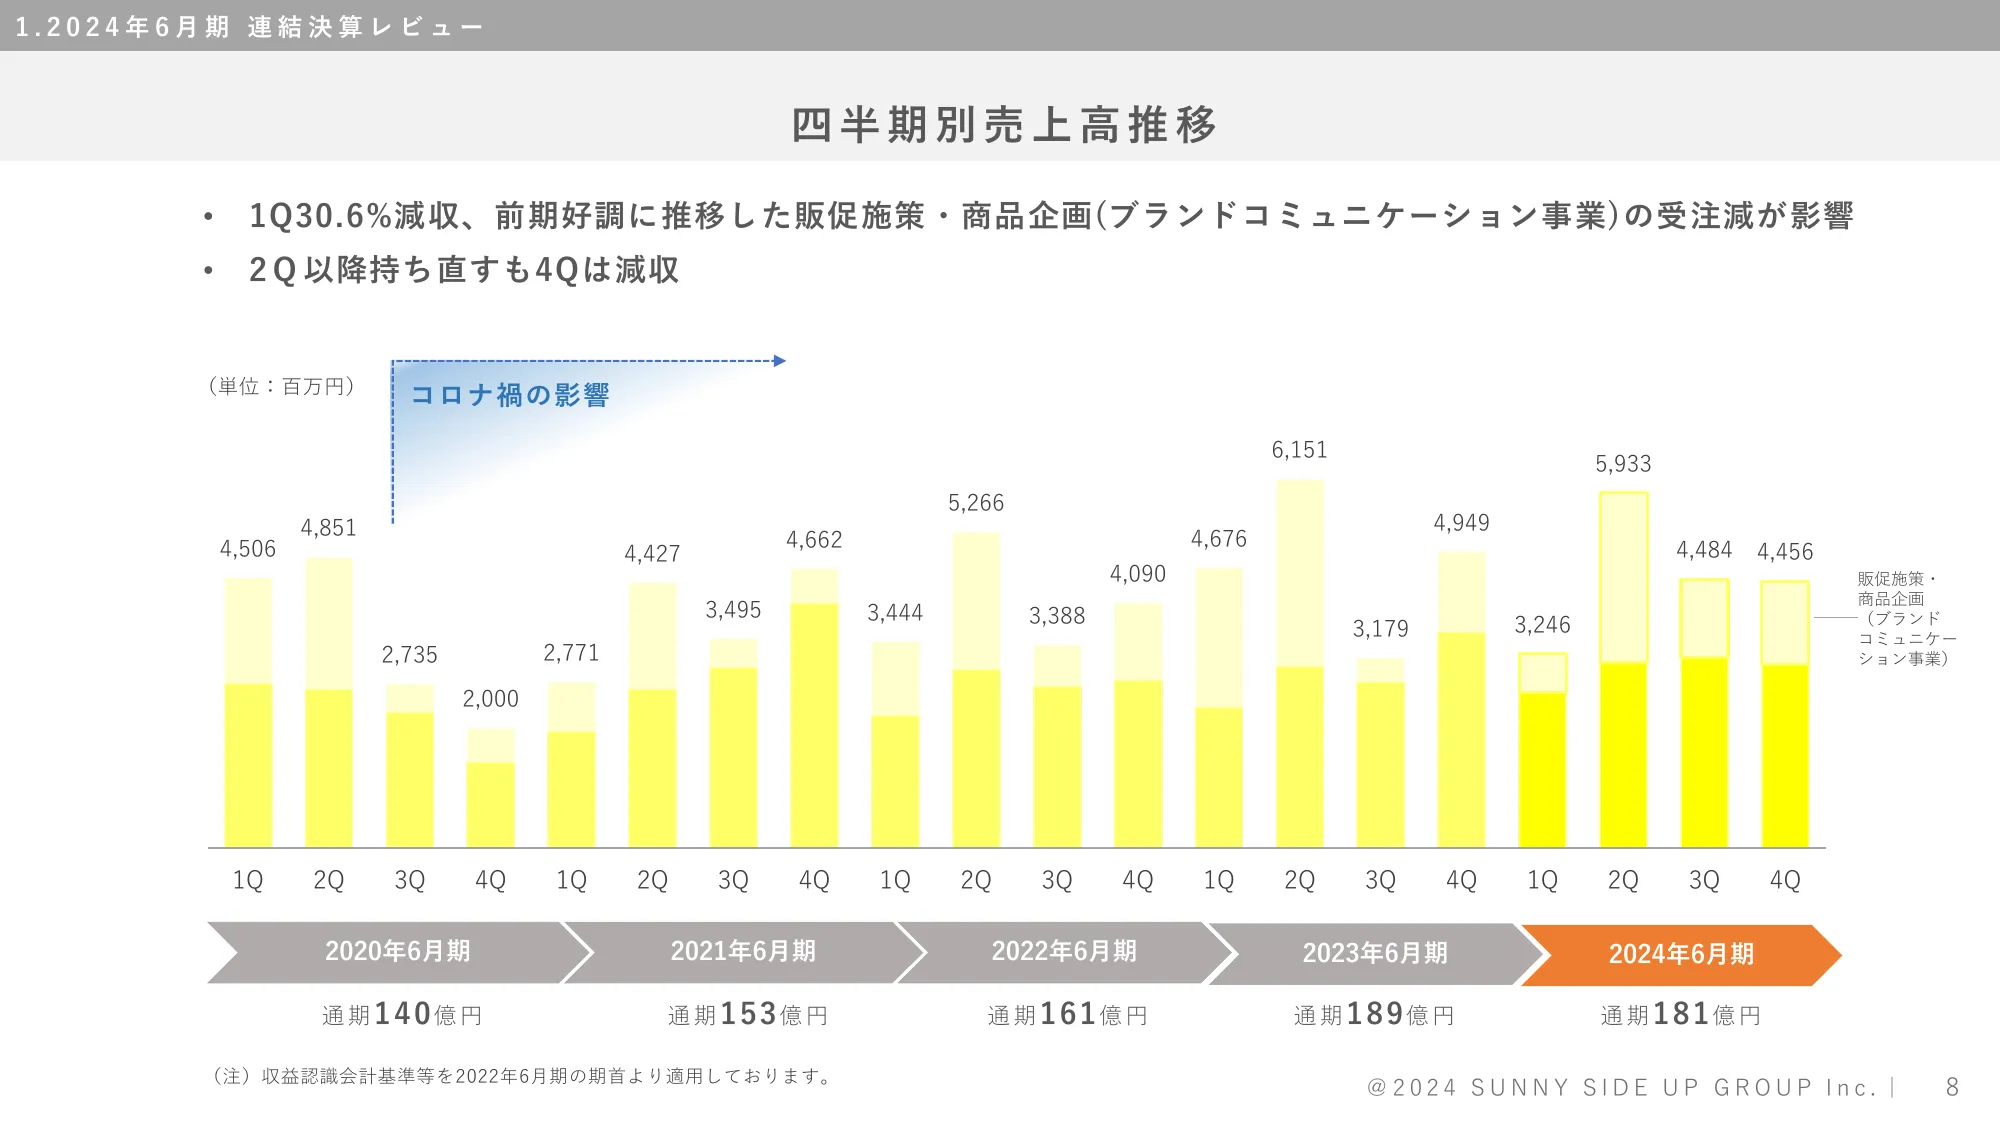Image resolution: width=2000 pixels, height=1125 pixels.
Task: Click the bar value 3,179
Action: pyautogui.click(x=1381, y=629)
